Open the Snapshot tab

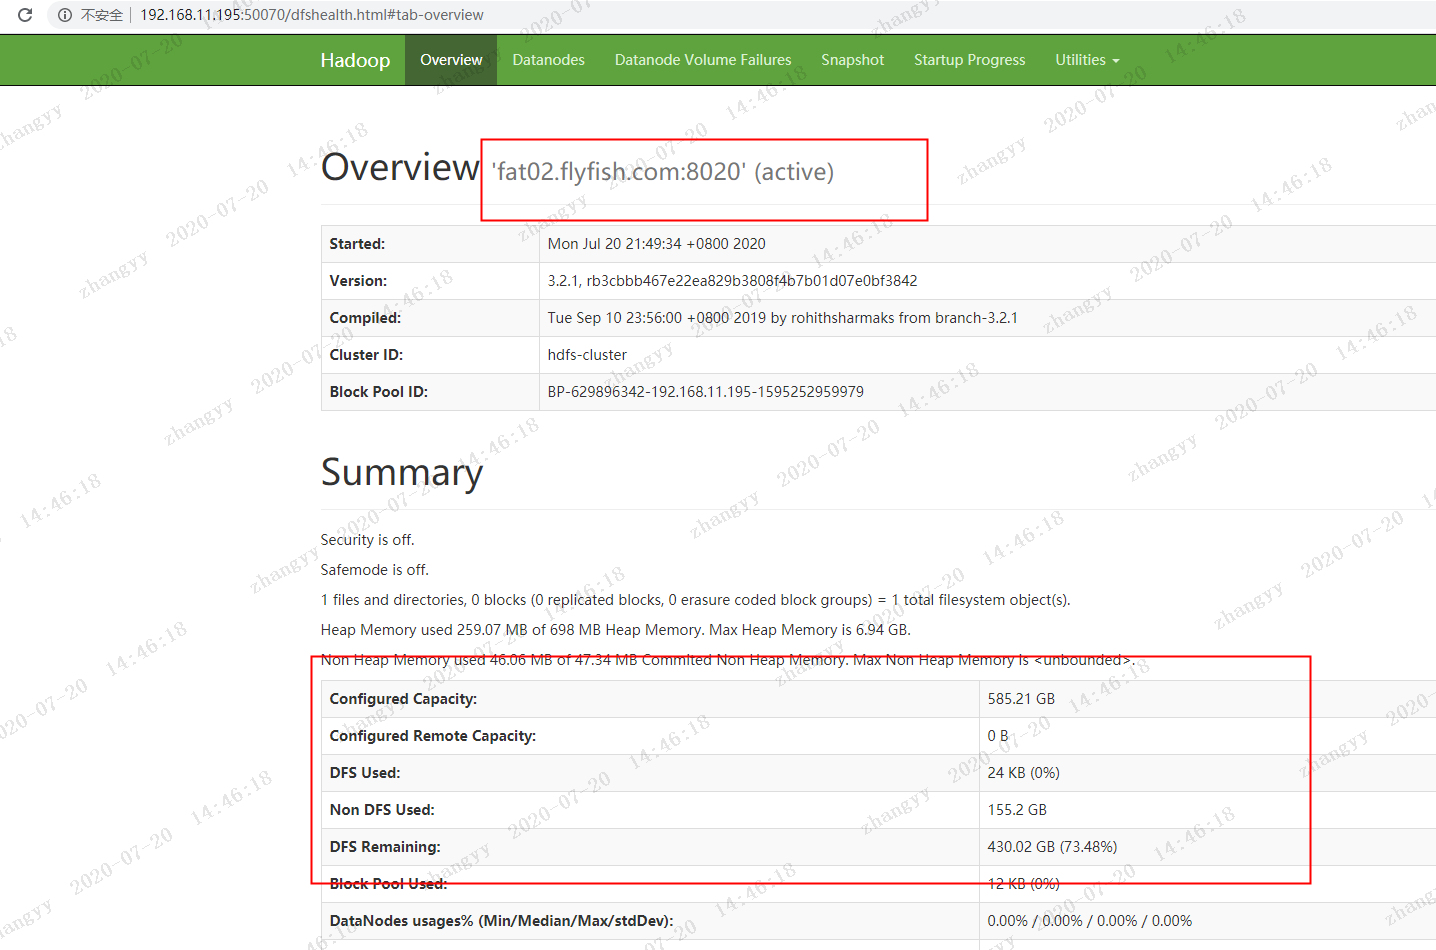tap(852, 60)
